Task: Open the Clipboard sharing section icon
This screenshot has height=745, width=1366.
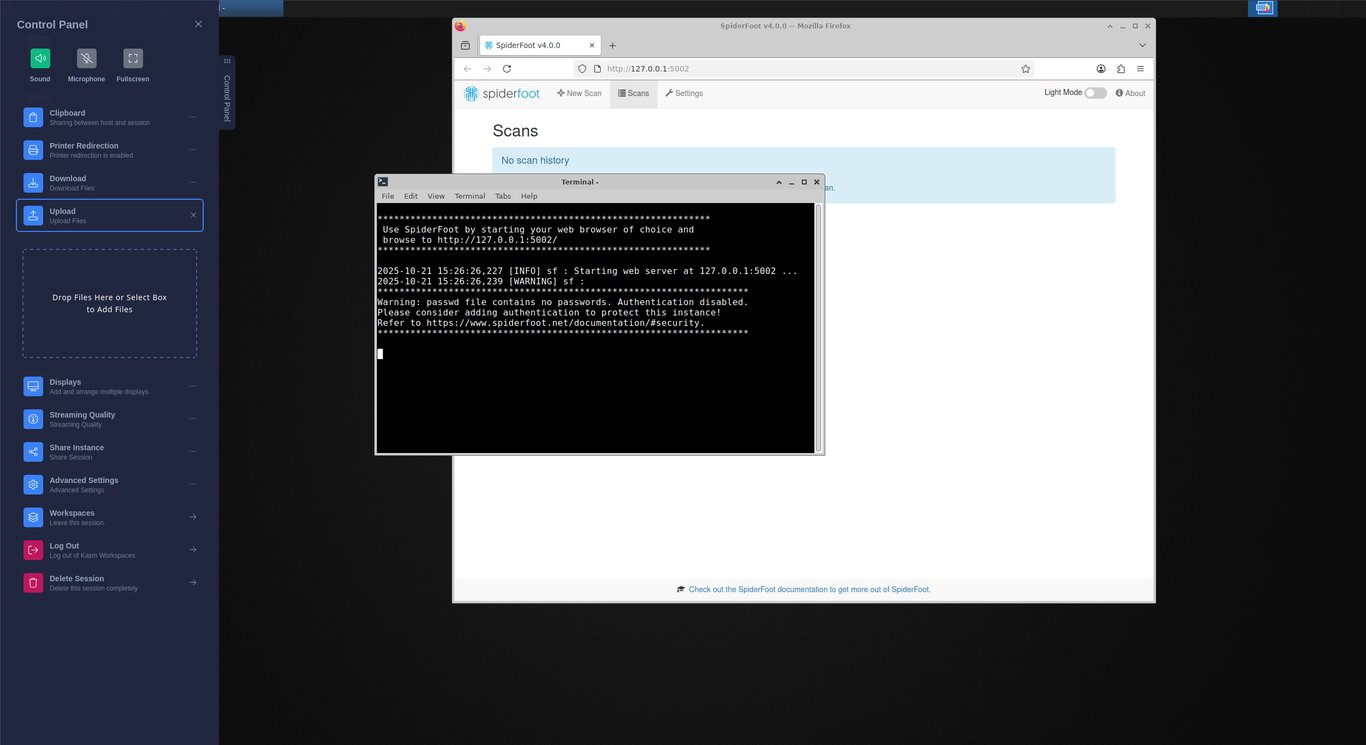Action: [33, 117]
